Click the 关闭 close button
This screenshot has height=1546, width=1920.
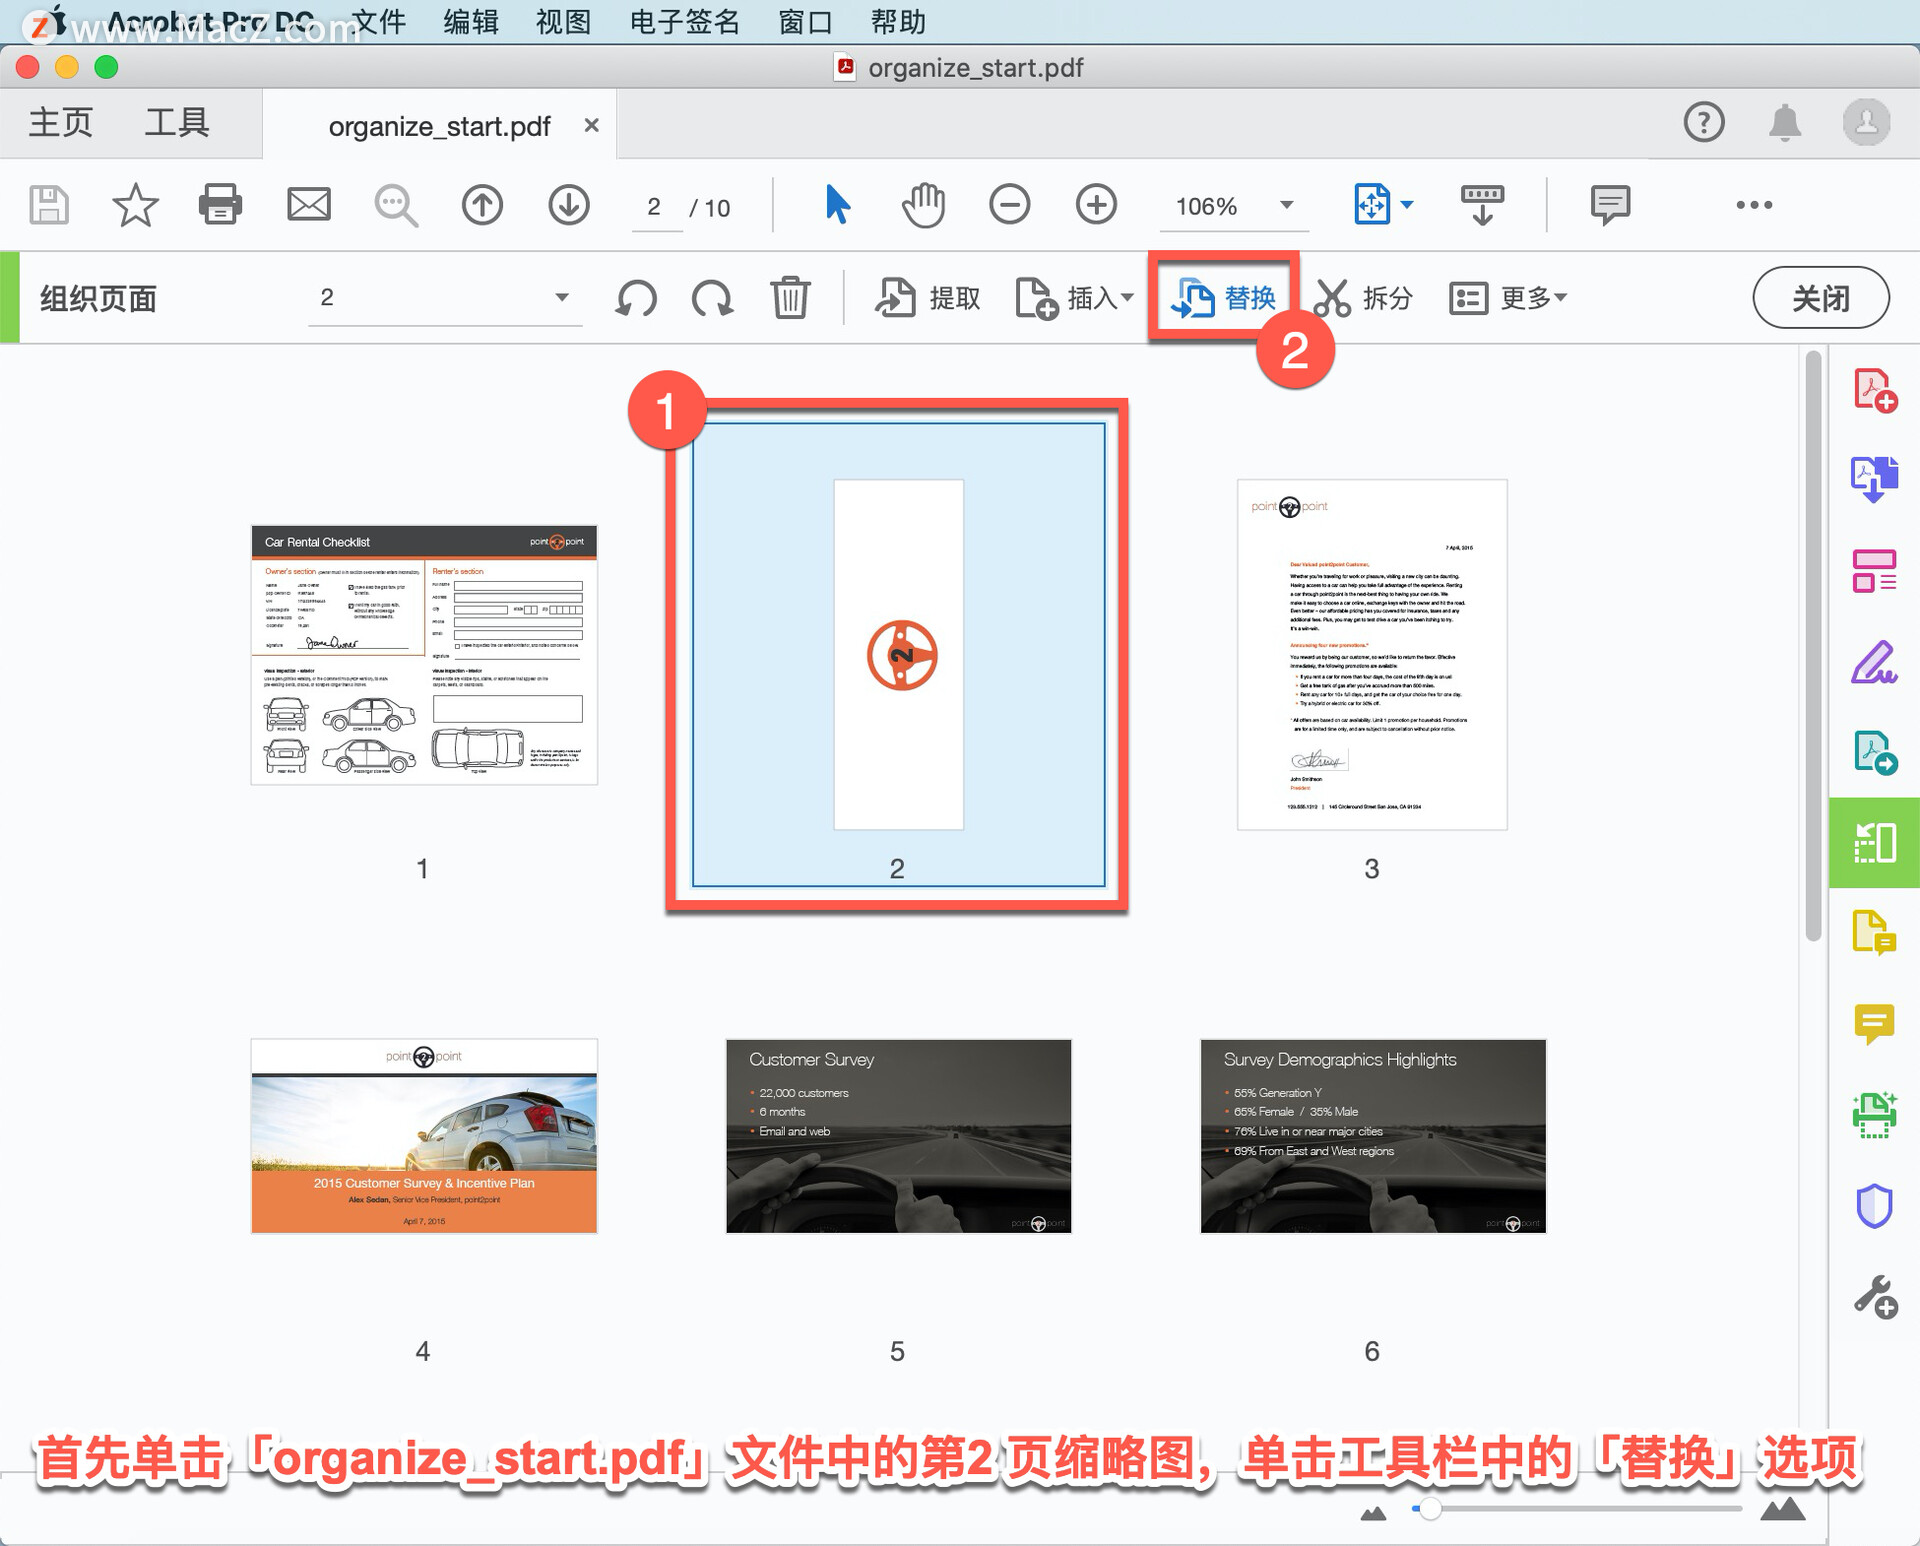[x=1819, y=298]
